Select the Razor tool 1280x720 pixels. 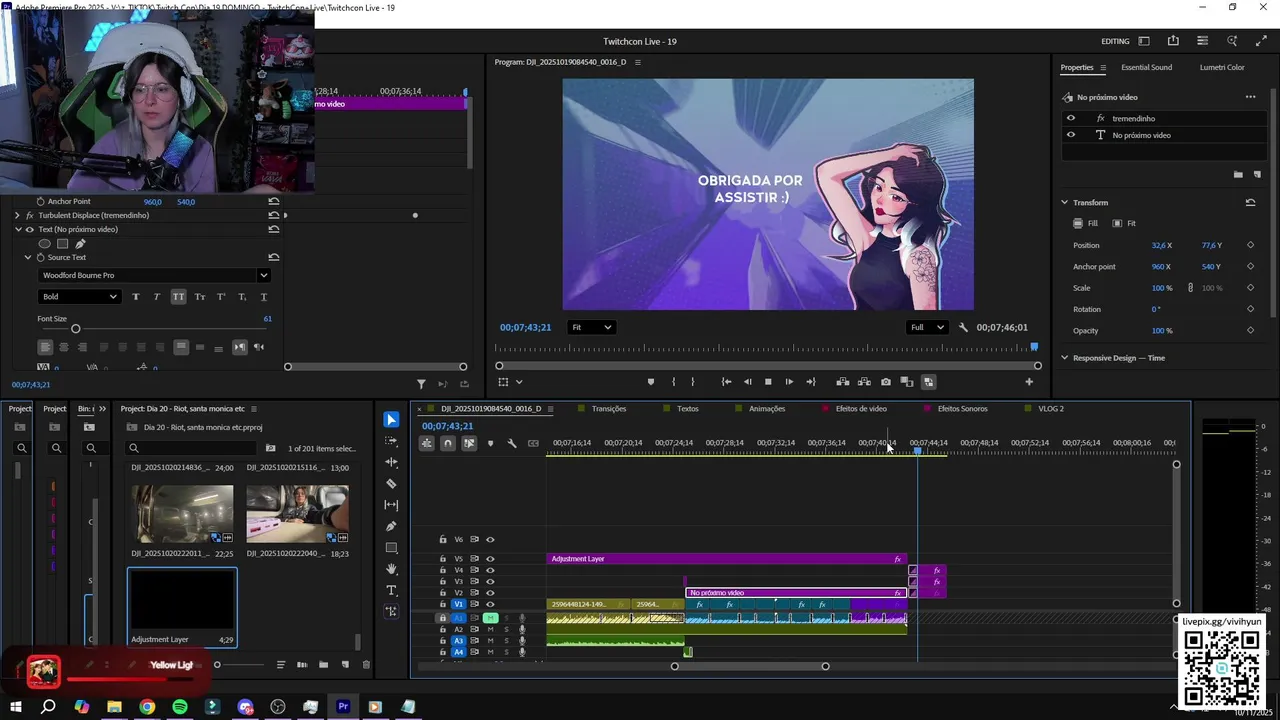(391, 484)
